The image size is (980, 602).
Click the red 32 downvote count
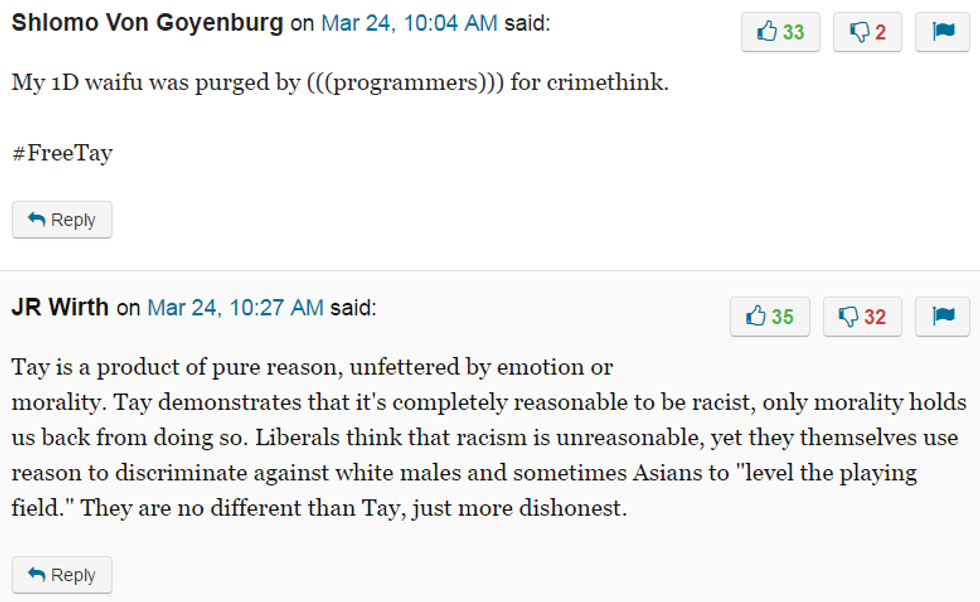point(875,317)
